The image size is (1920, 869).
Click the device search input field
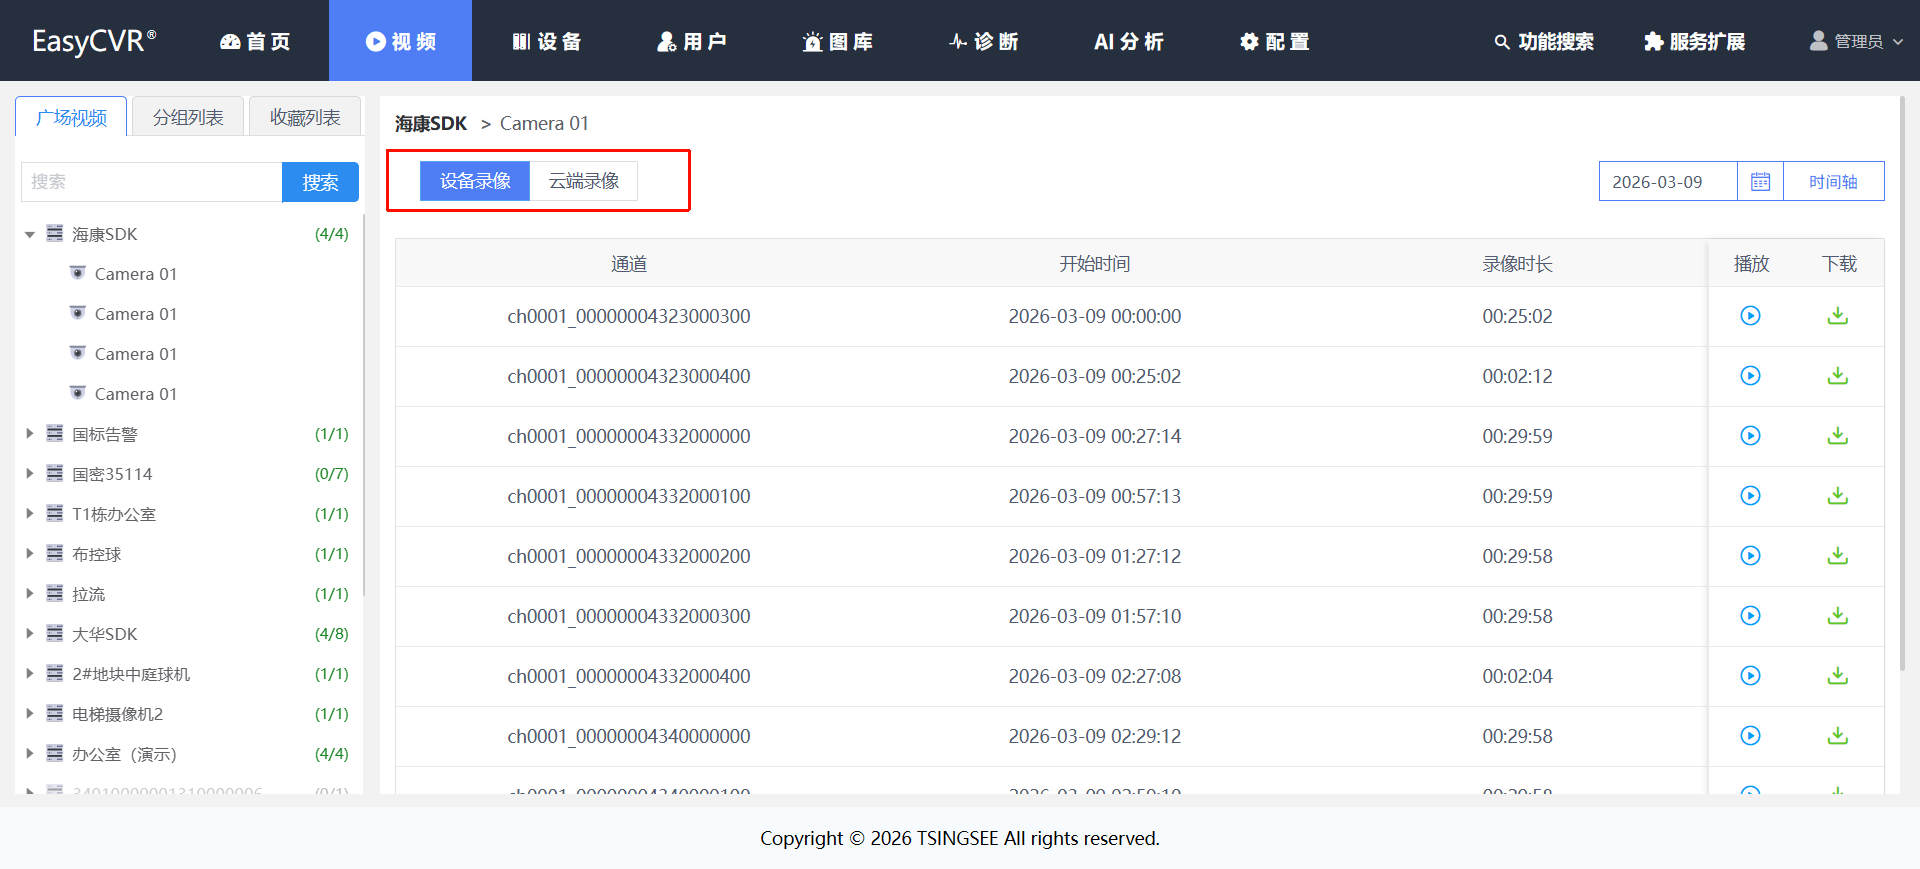(151, 182)
